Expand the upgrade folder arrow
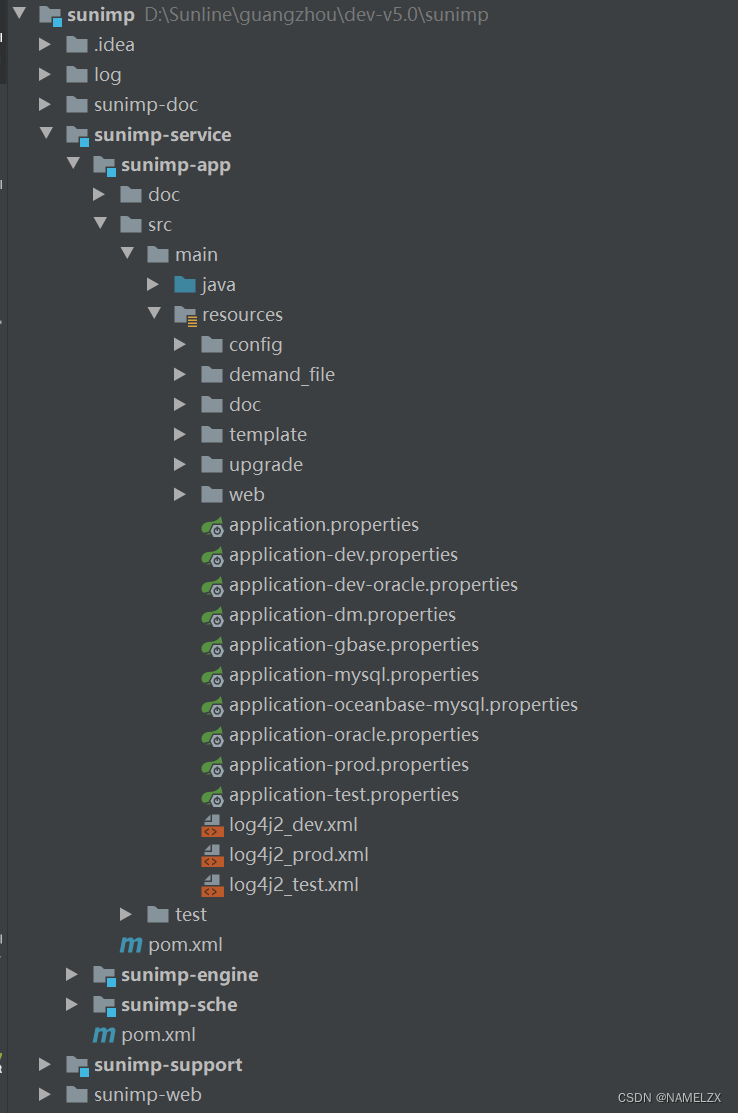Viewport: 738px width, 1113px height. click(x=180, y=464)
